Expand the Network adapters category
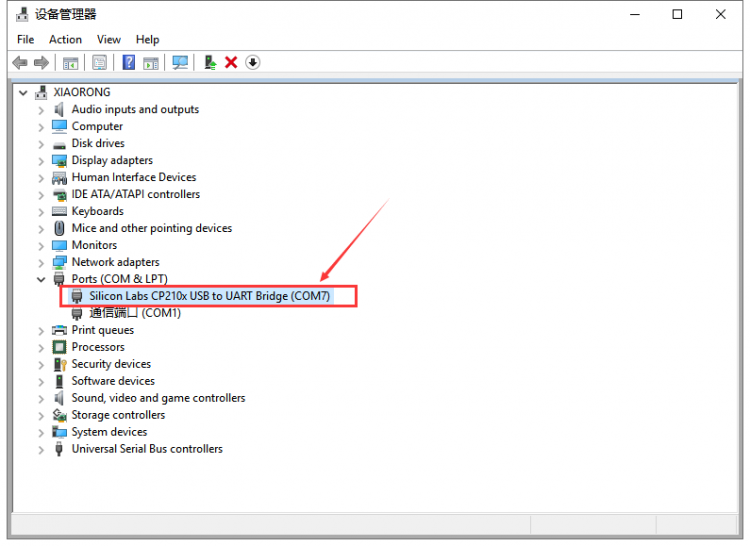 point(41,262)
